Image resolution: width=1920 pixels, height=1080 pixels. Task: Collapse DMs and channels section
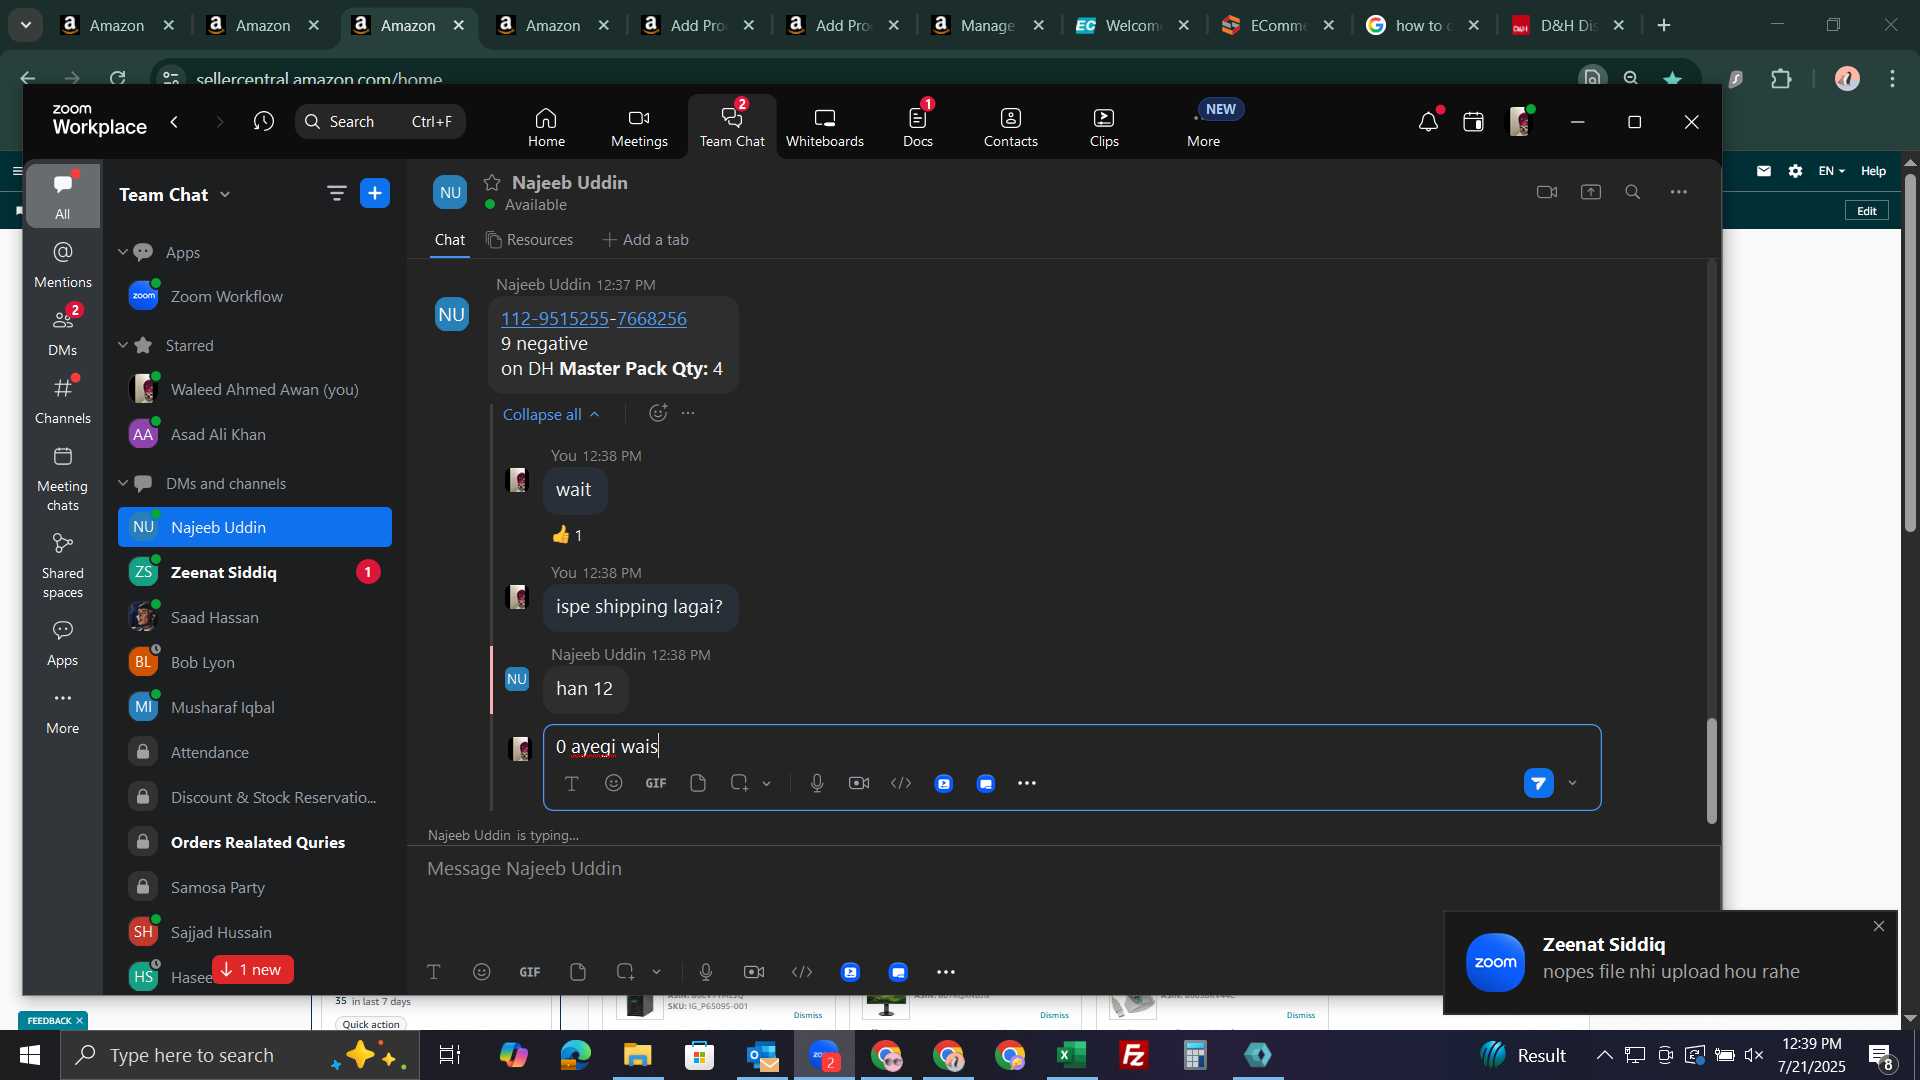click(x=123, y=483)
